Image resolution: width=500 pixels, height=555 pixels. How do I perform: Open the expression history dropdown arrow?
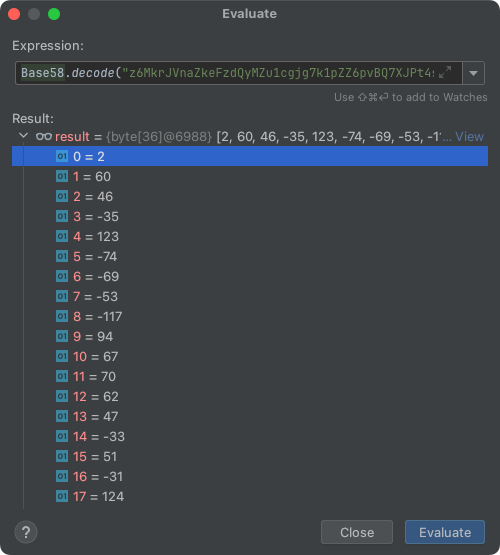tap(473, 73)
